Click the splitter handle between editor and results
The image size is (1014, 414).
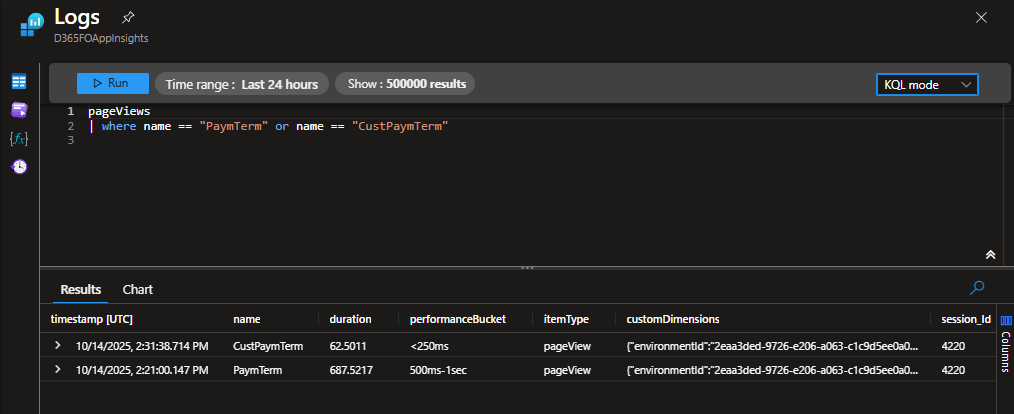(x=527, y=267)
